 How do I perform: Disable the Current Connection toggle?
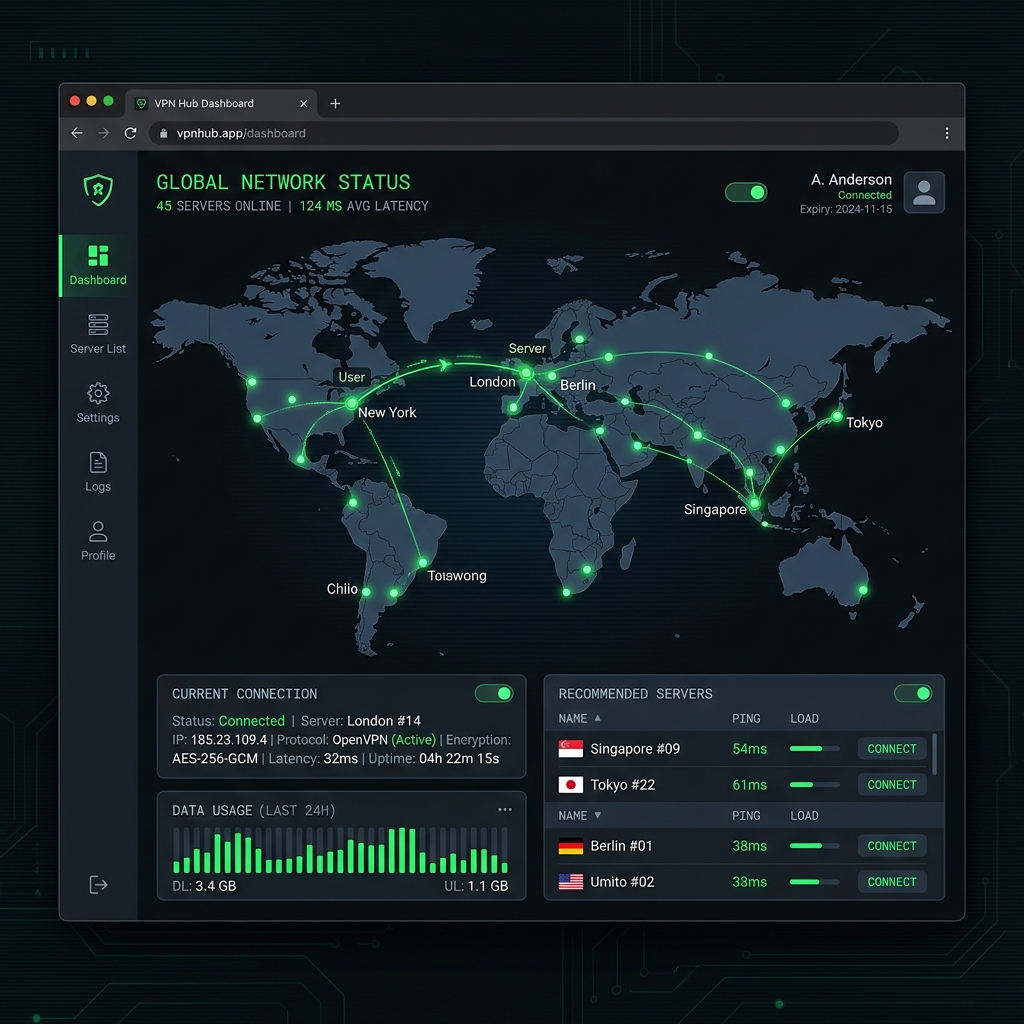(494, 693)
